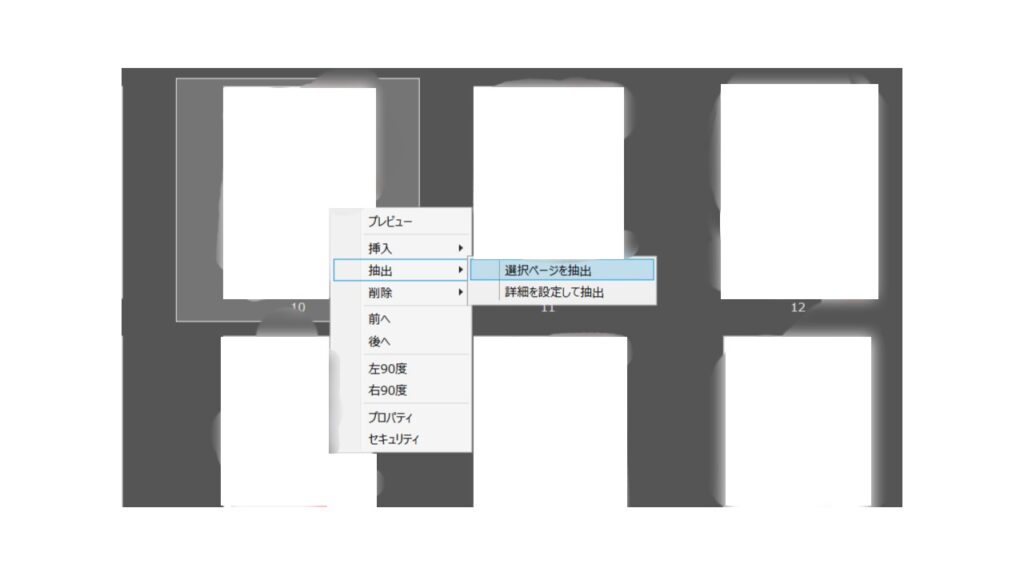Rotate page with 左90度

pyautogui.click(x=401, y=368)
